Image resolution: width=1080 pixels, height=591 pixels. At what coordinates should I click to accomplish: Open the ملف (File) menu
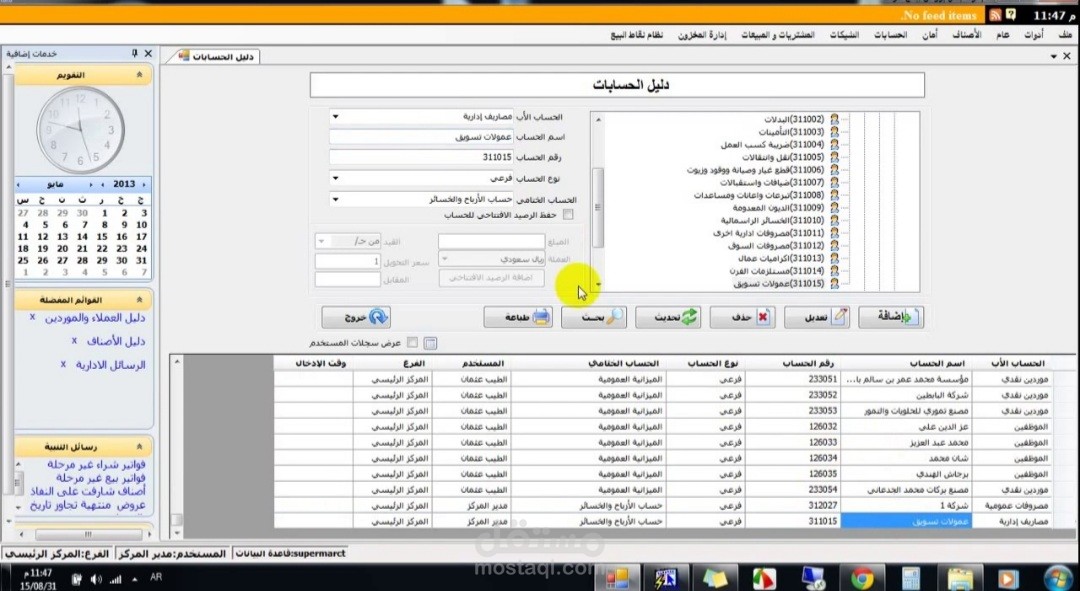[1066, 34]
